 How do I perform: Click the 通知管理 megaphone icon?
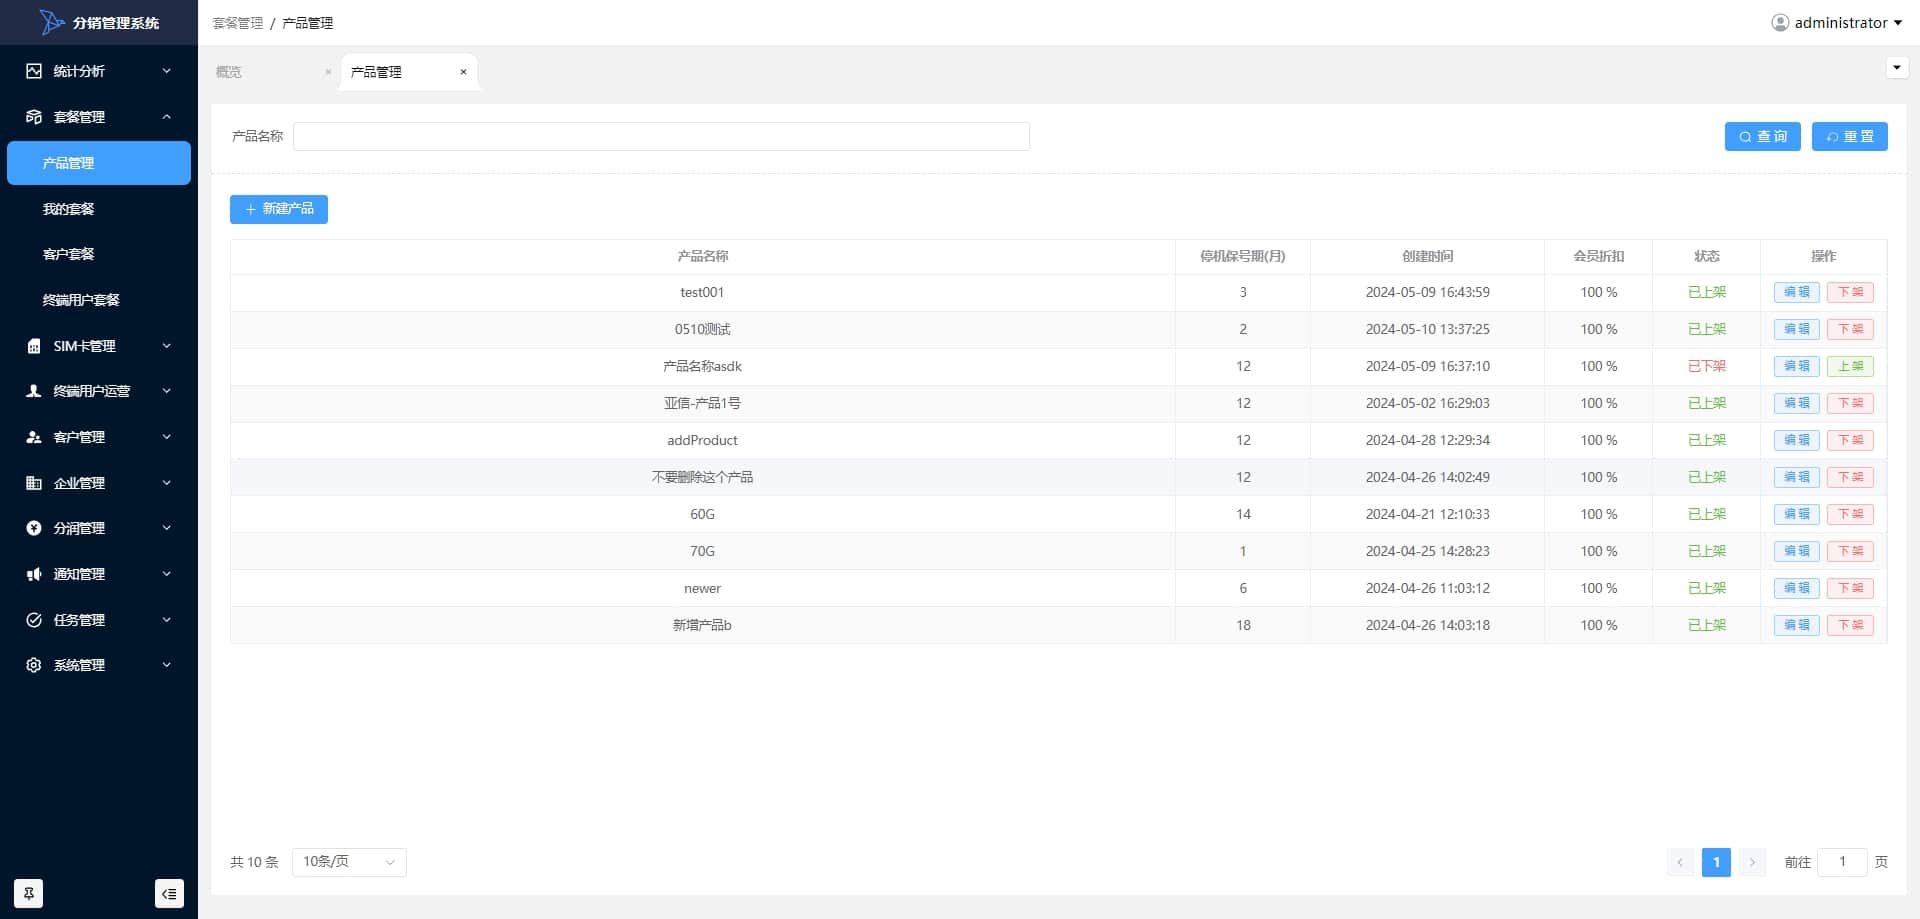click(x=34, y=574)
